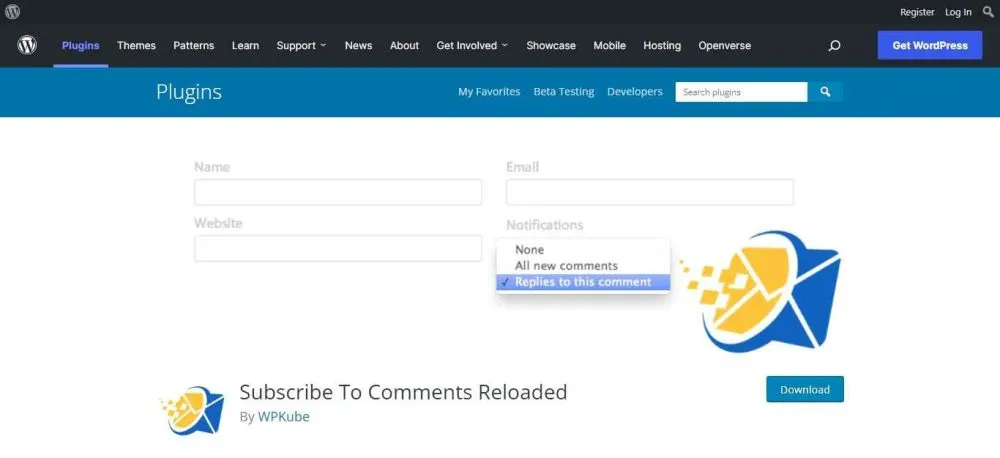Click the Log In link
This screenshot has height=458, width=1000.
[958, 12]
